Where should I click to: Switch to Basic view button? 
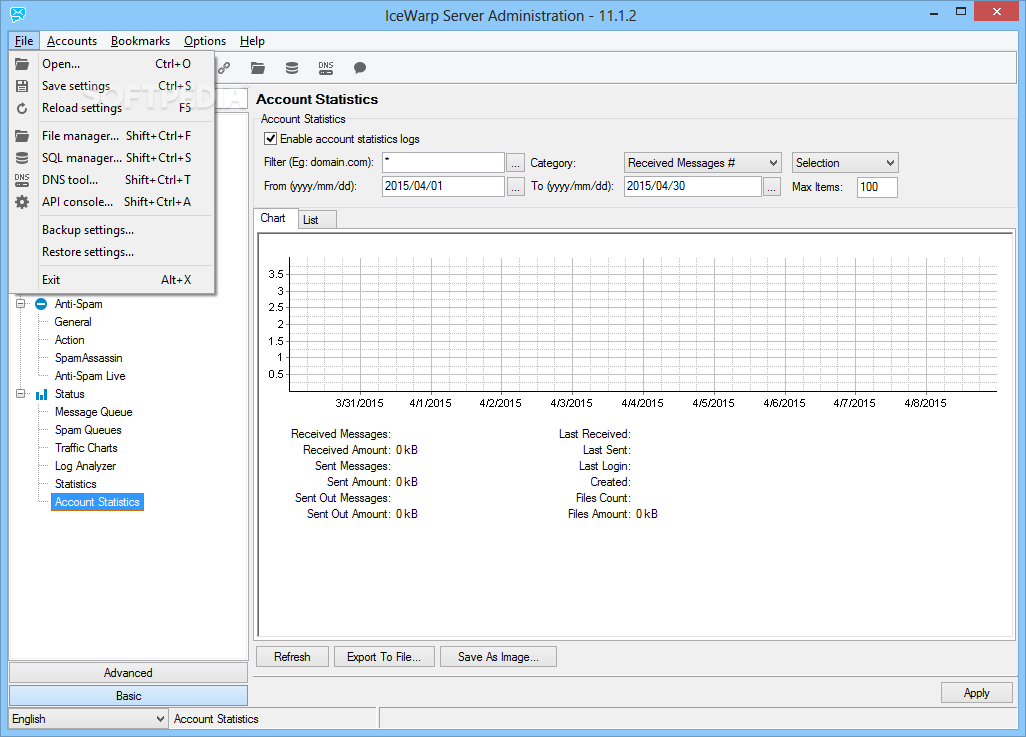128,696
